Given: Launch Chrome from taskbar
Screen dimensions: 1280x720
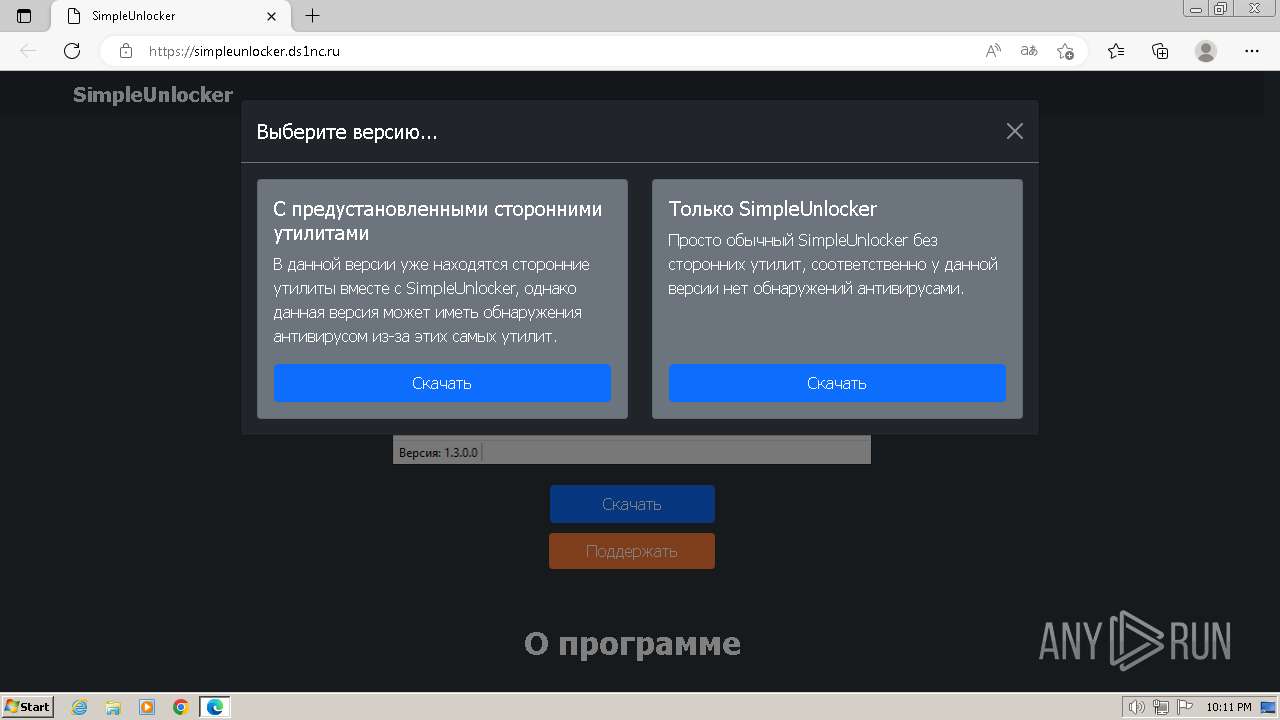Looking at the screenshot, I should (181, 707).
